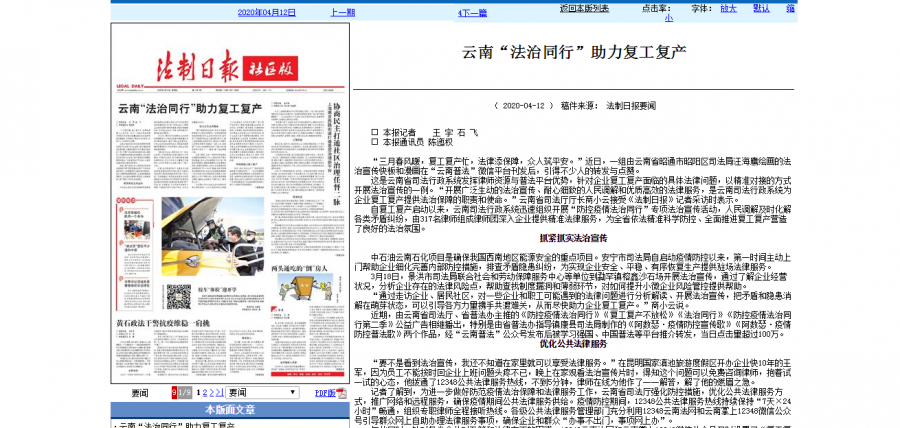Select the QR code in the page preview
Viewport: 900px width, 428px height.
[179, 296]
